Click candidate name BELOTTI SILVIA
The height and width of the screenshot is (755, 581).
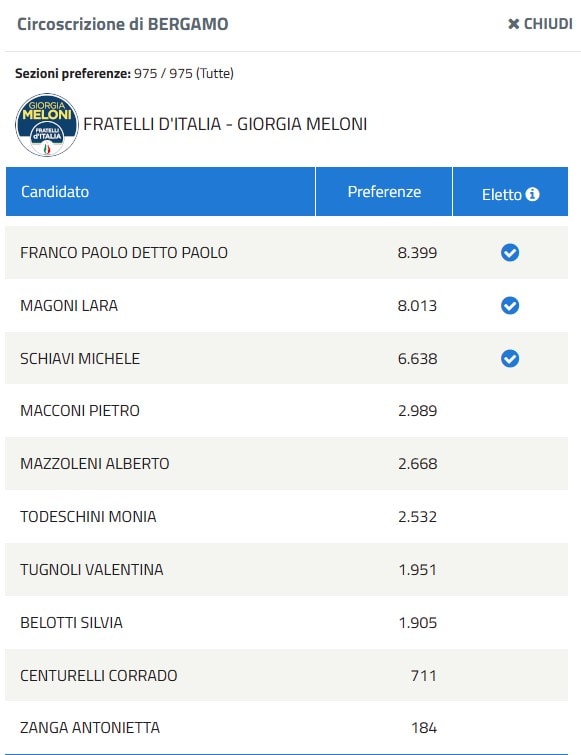pyautogui.click(x=71, y=623)
